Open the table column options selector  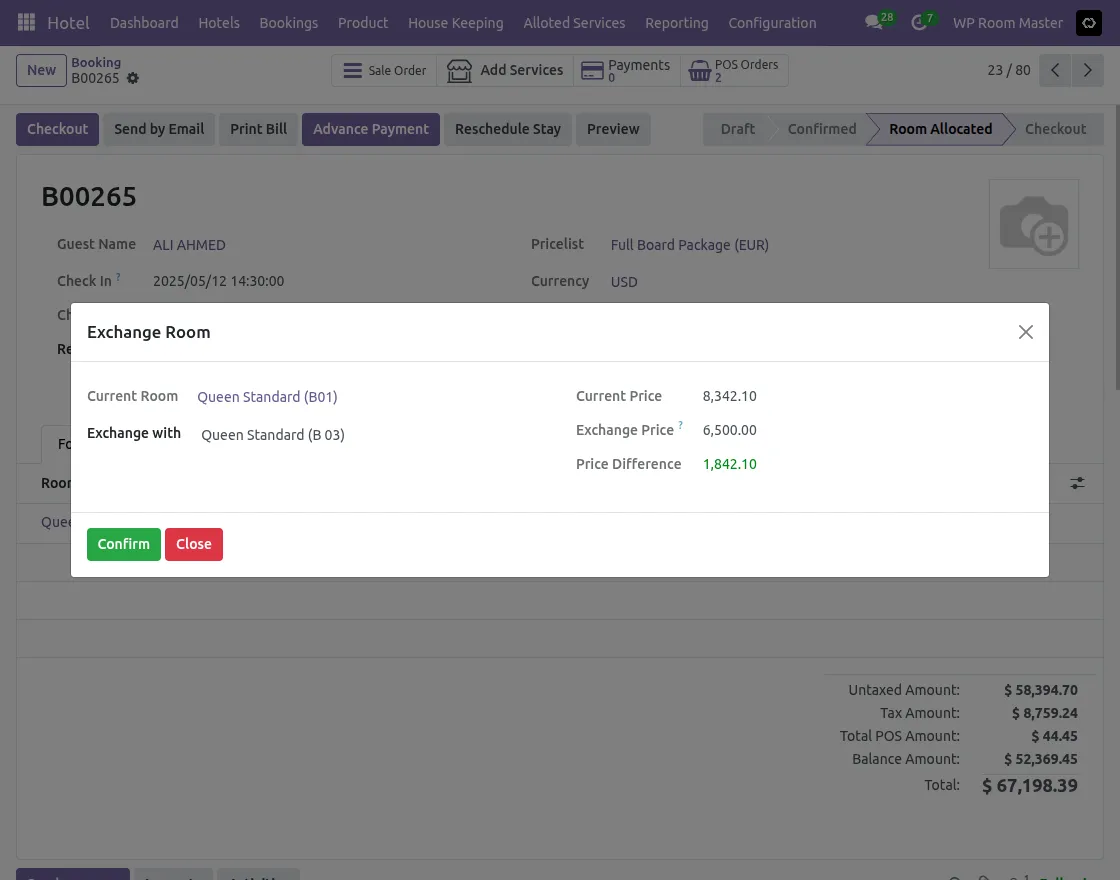1077,483
